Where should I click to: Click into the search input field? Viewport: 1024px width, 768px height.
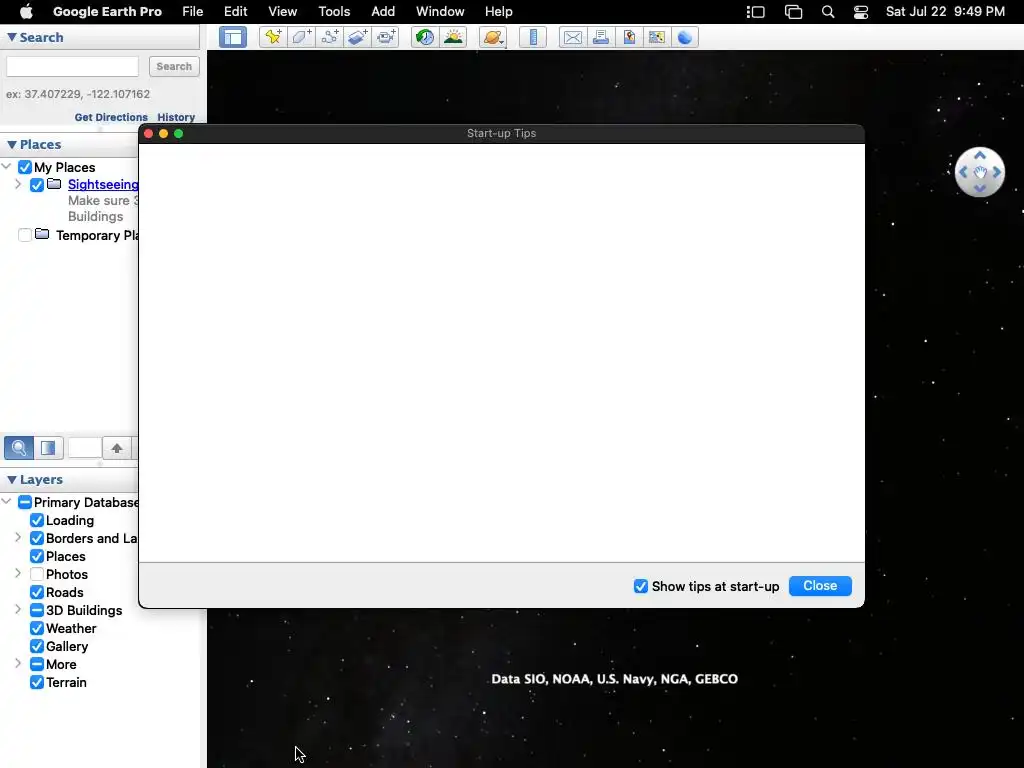click(72, 67)
